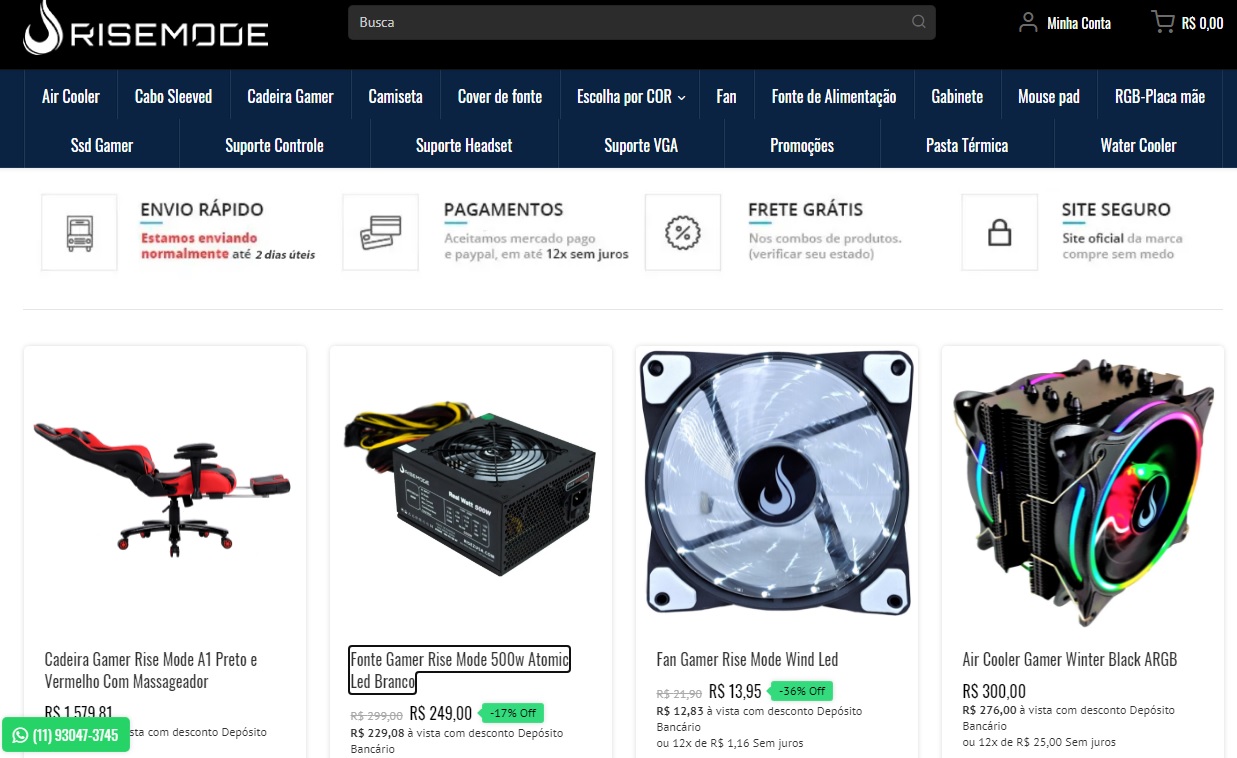Viewport: 1237px width, 758px height.
Task: Open the Promoções category
Action: 802,145
